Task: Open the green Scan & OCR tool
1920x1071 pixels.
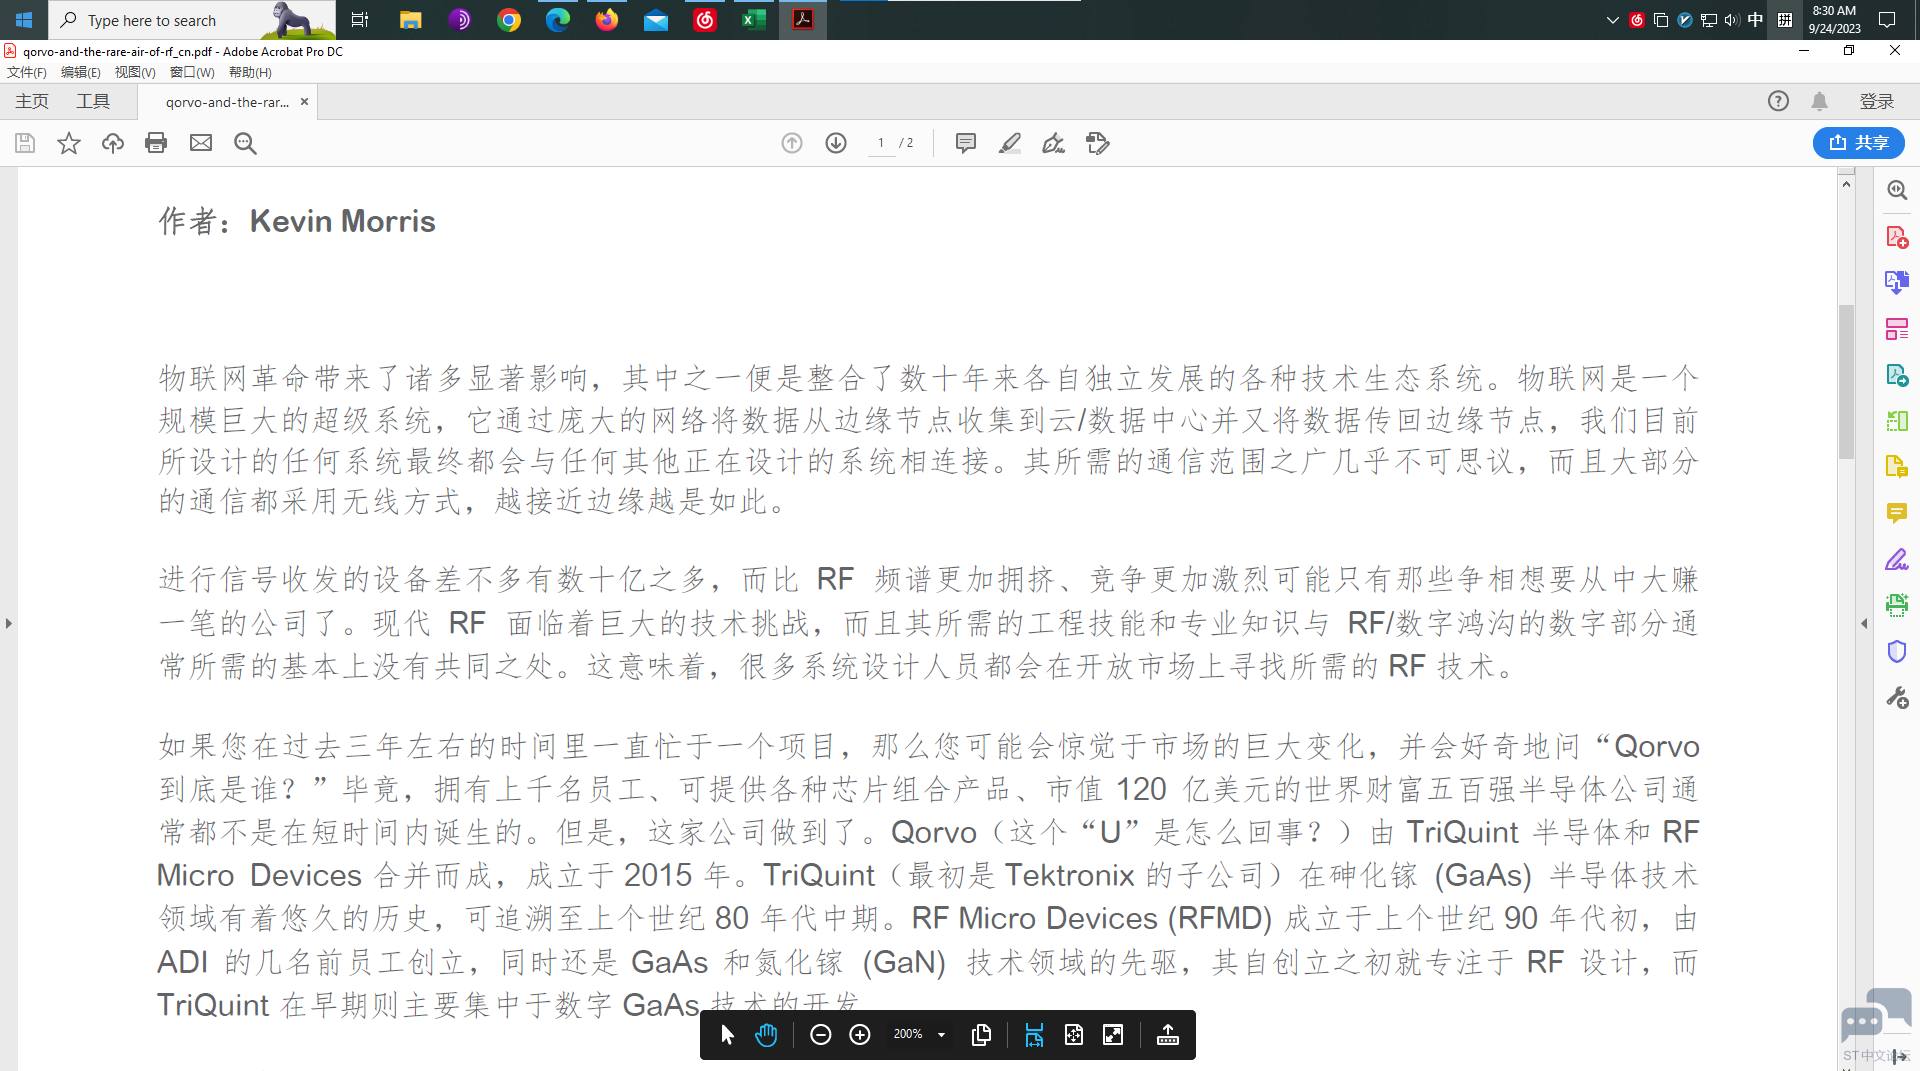Action: tap(1897, 605)
